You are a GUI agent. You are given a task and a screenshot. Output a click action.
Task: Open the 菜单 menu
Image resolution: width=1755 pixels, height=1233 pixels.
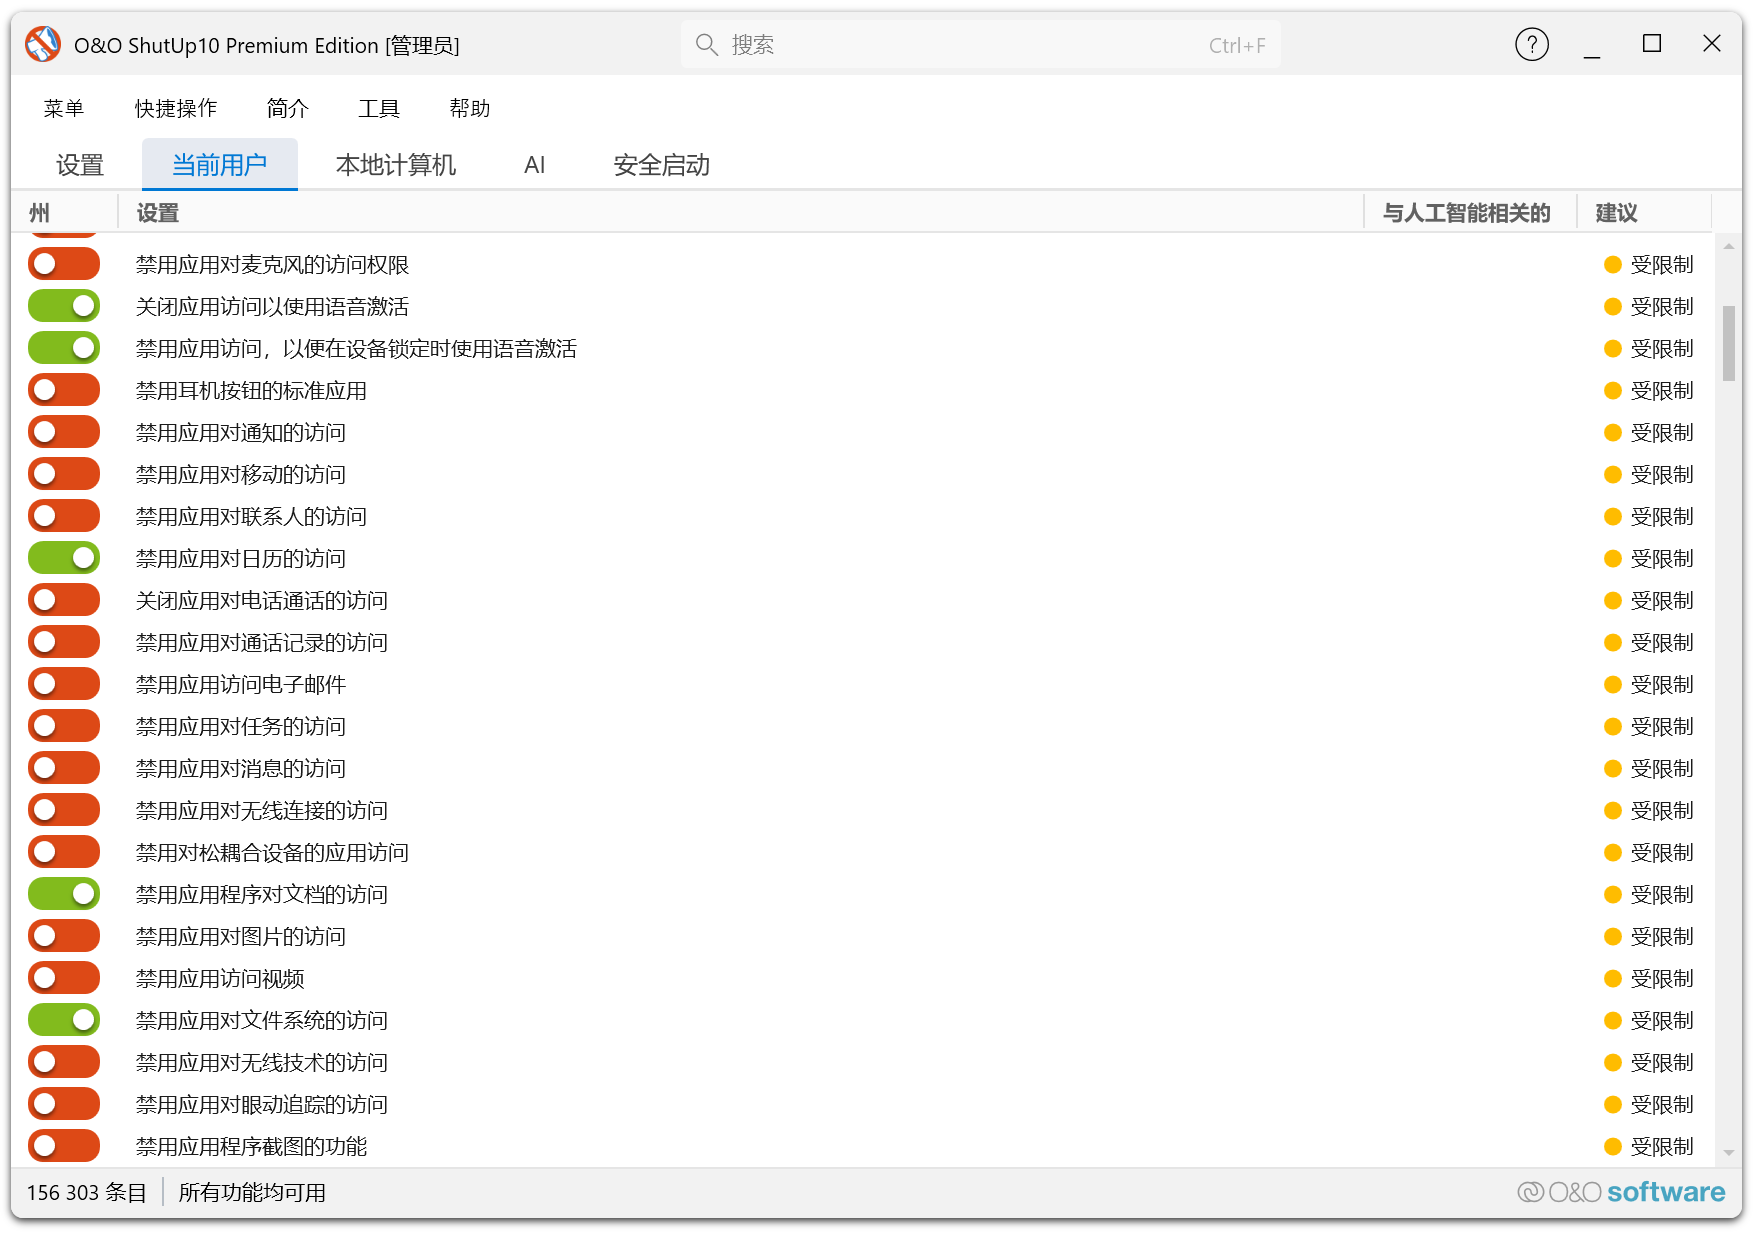64,108
